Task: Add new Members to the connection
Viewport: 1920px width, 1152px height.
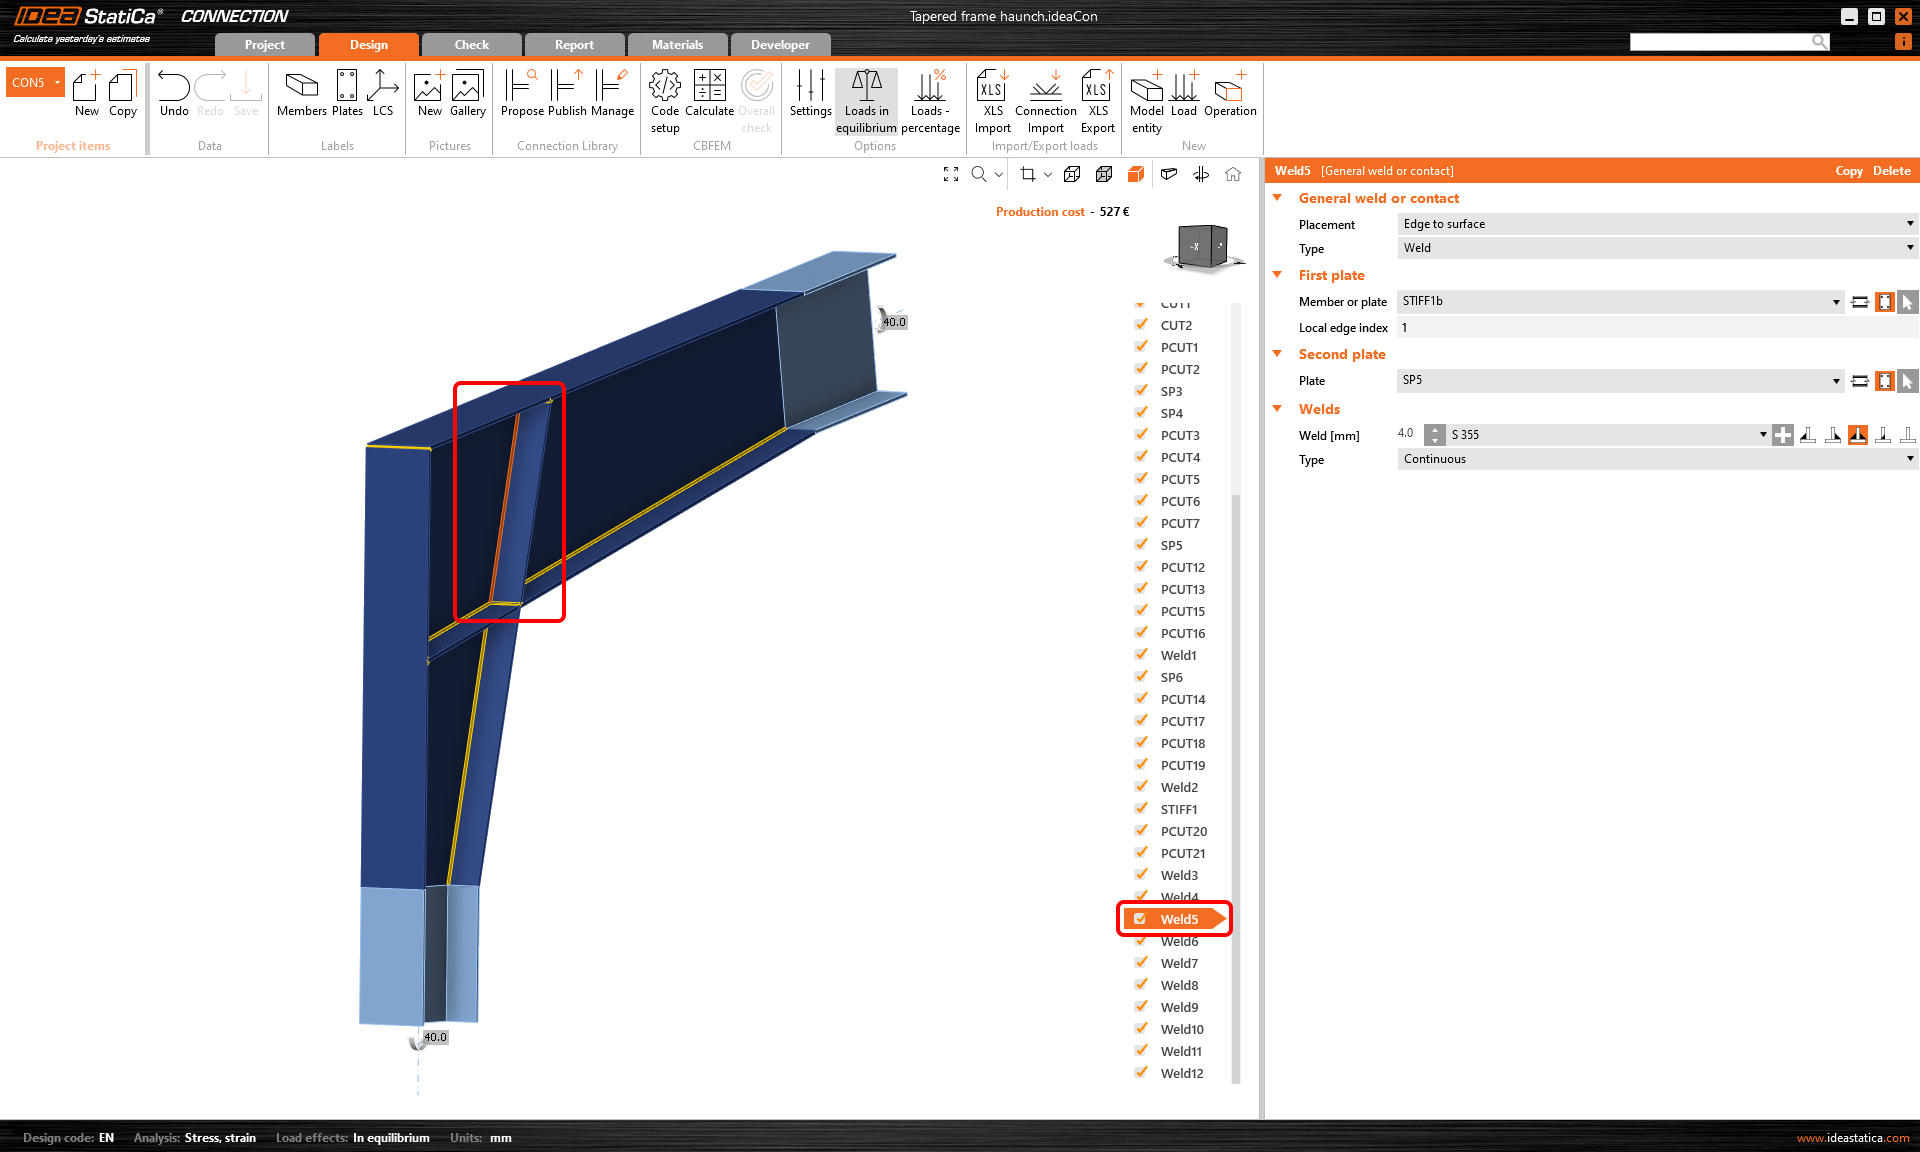Action: [301, 95]
